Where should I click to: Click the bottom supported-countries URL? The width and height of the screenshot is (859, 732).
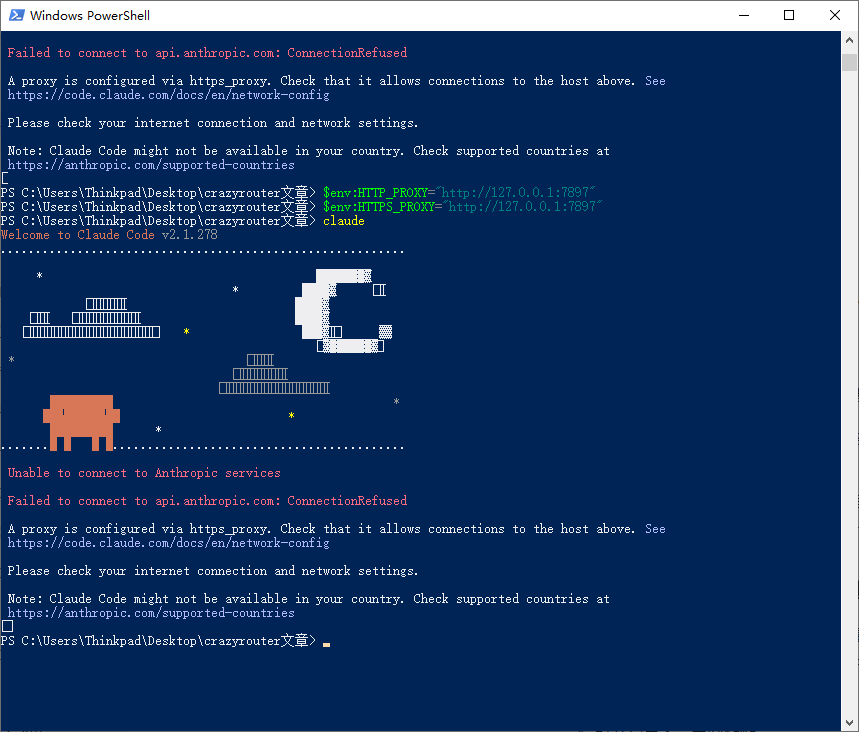point(151,613)
